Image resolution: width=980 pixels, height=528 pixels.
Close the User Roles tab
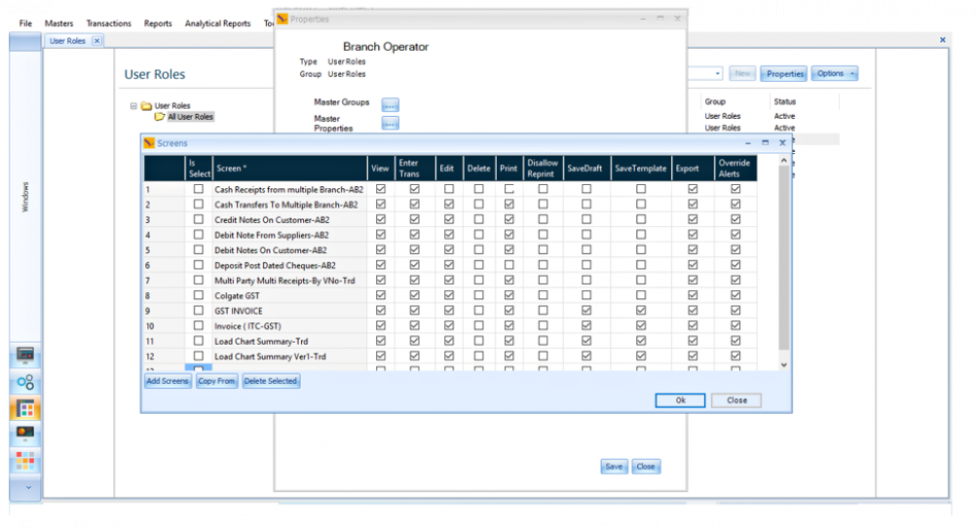click(96, 41)
